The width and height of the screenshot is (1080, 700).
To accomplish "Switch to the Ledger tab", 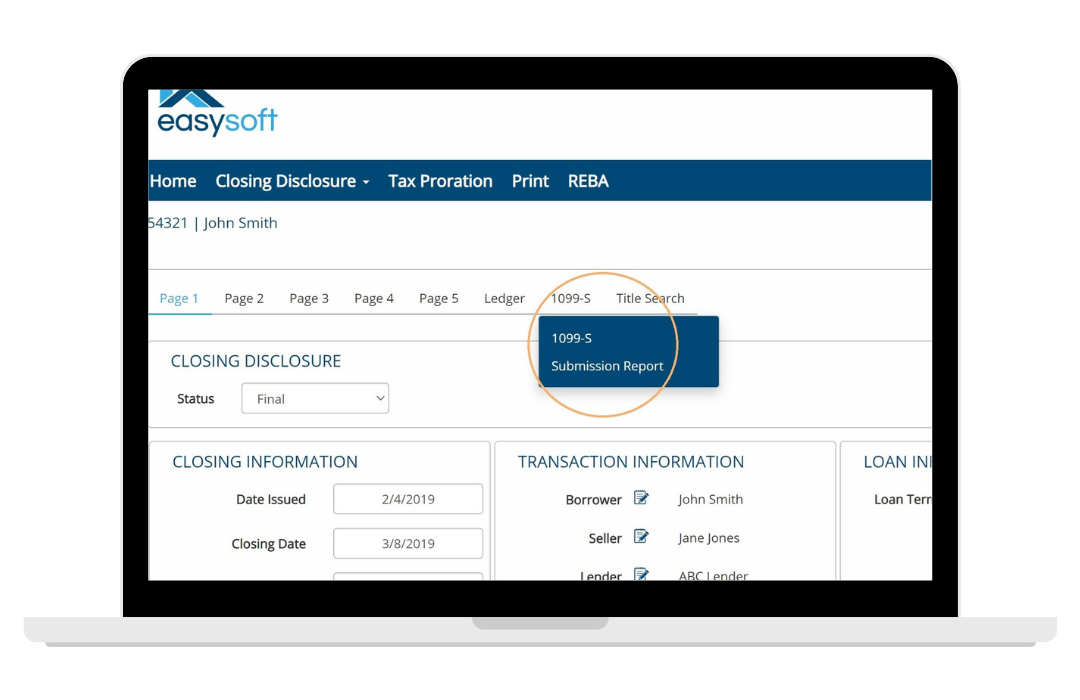I will (x=504, y=298).
